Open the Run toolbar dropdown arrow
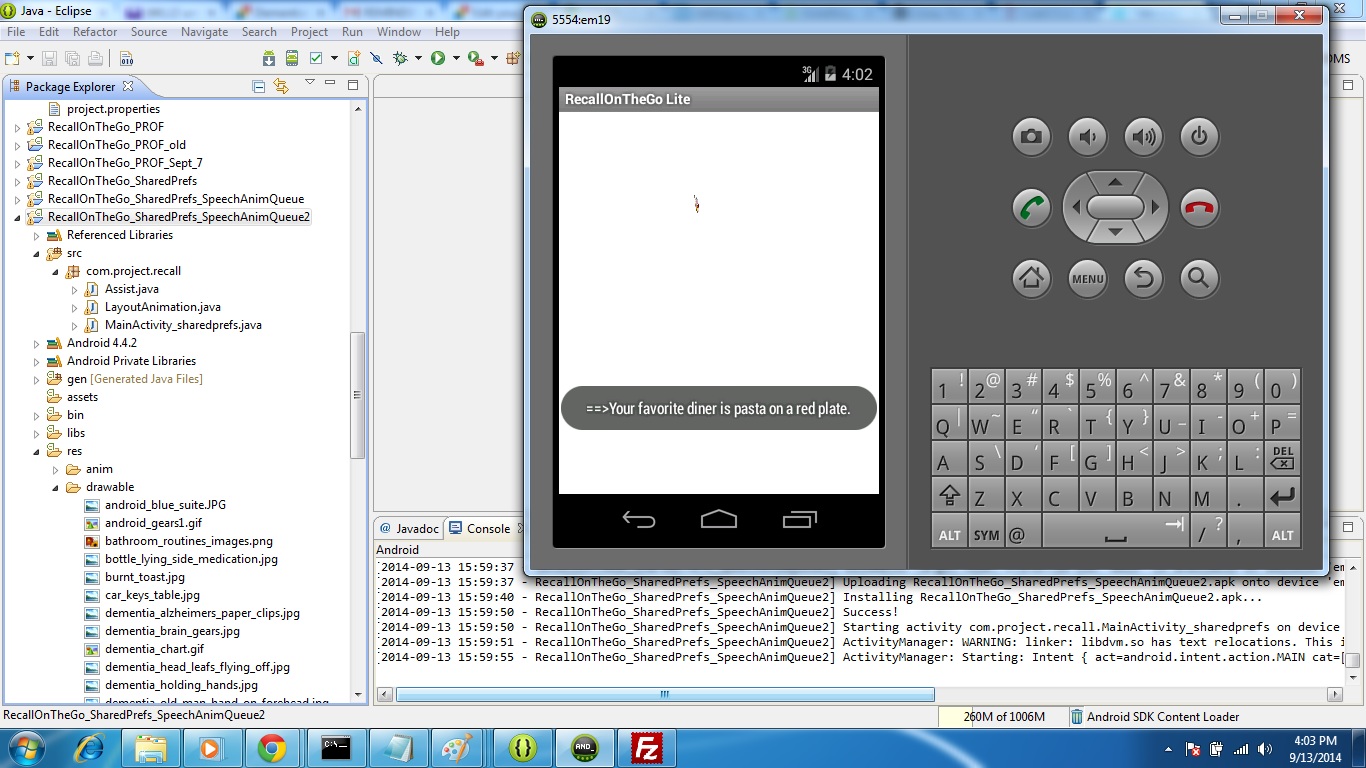1366x768 pixels. (456, 58)
